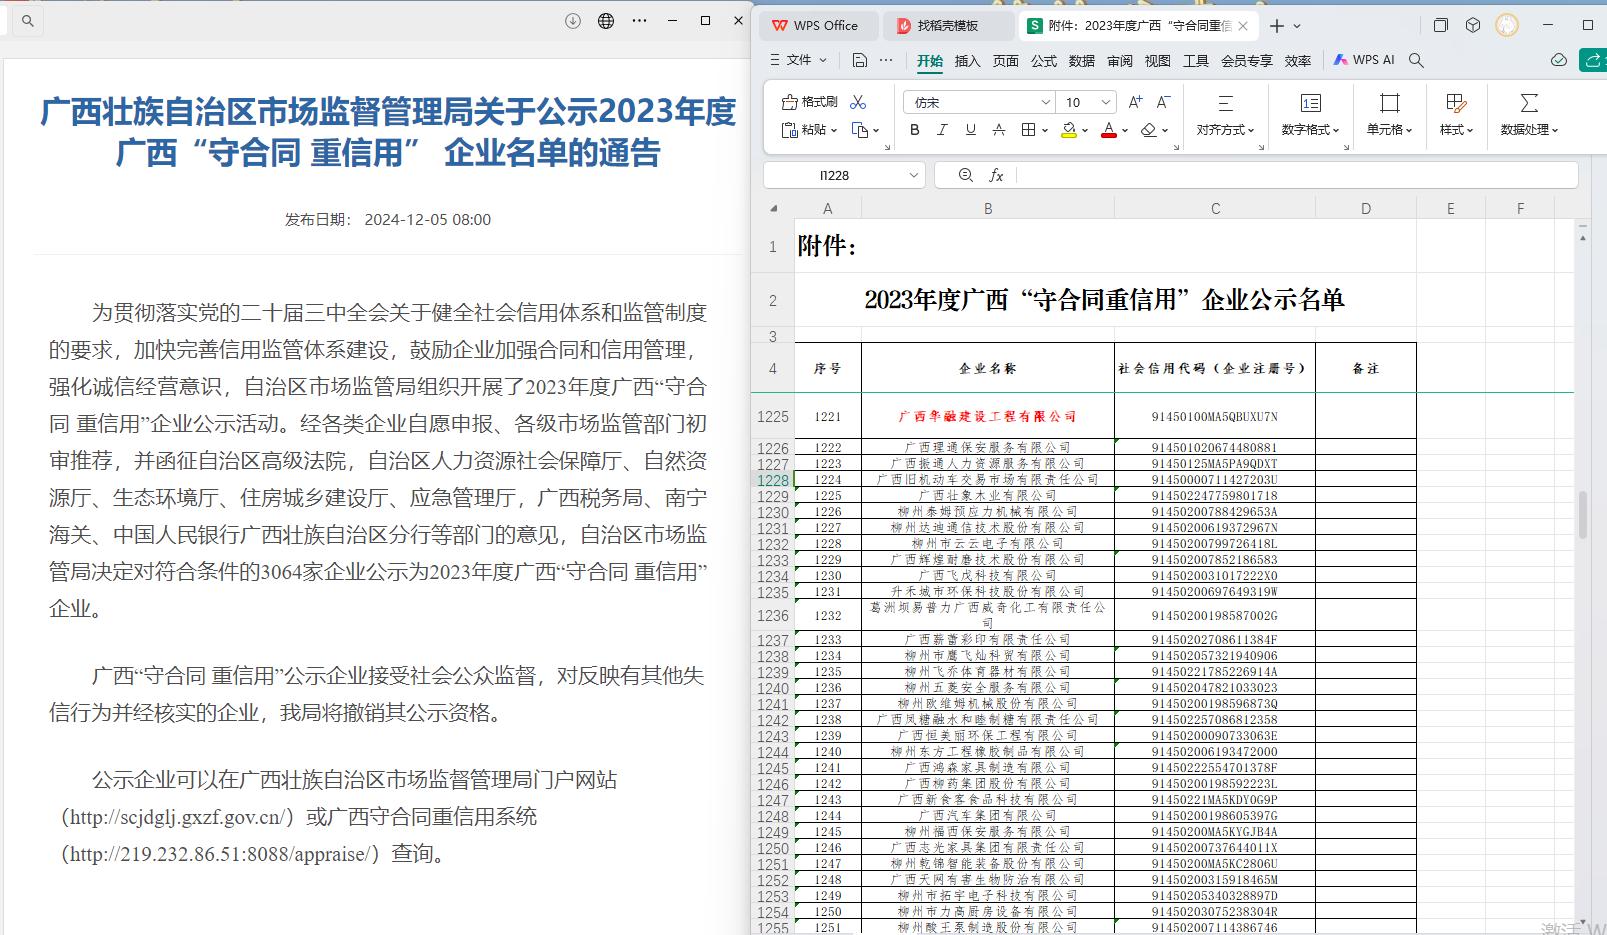
Task: Open the font name dropdown (仿宋)
Action: click(x=1045, y=102)
